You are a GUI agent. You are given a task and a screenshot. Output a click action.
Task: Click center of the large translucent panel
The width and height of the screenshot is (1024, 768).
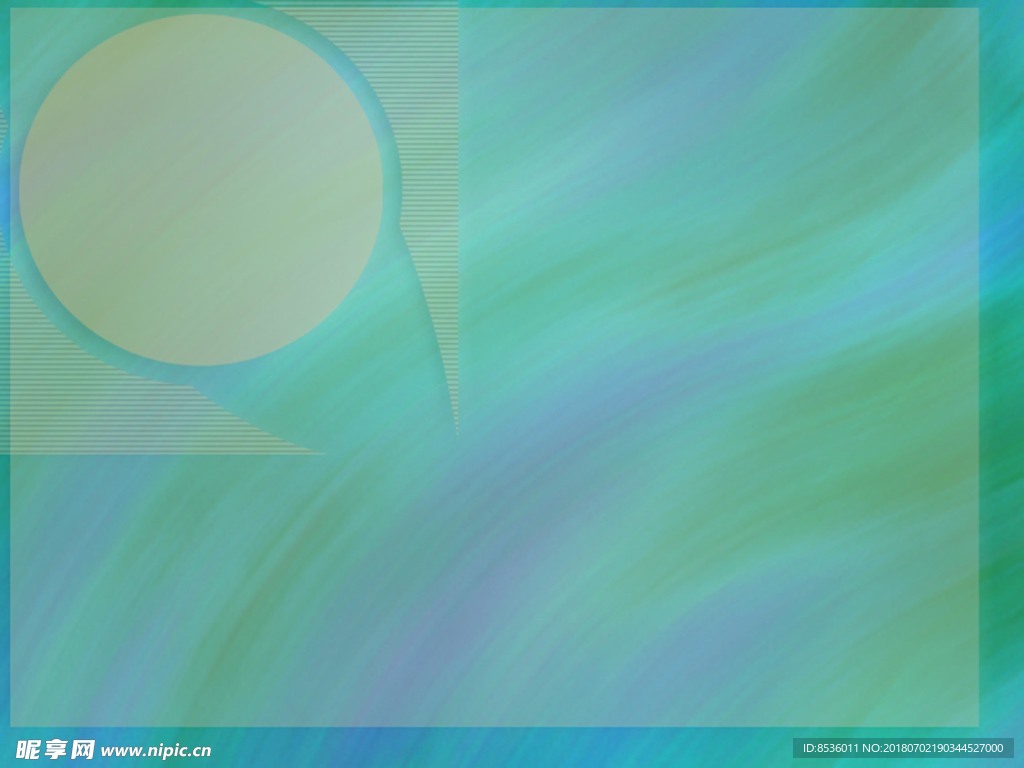pyautogui.click(x=495, y=368)
